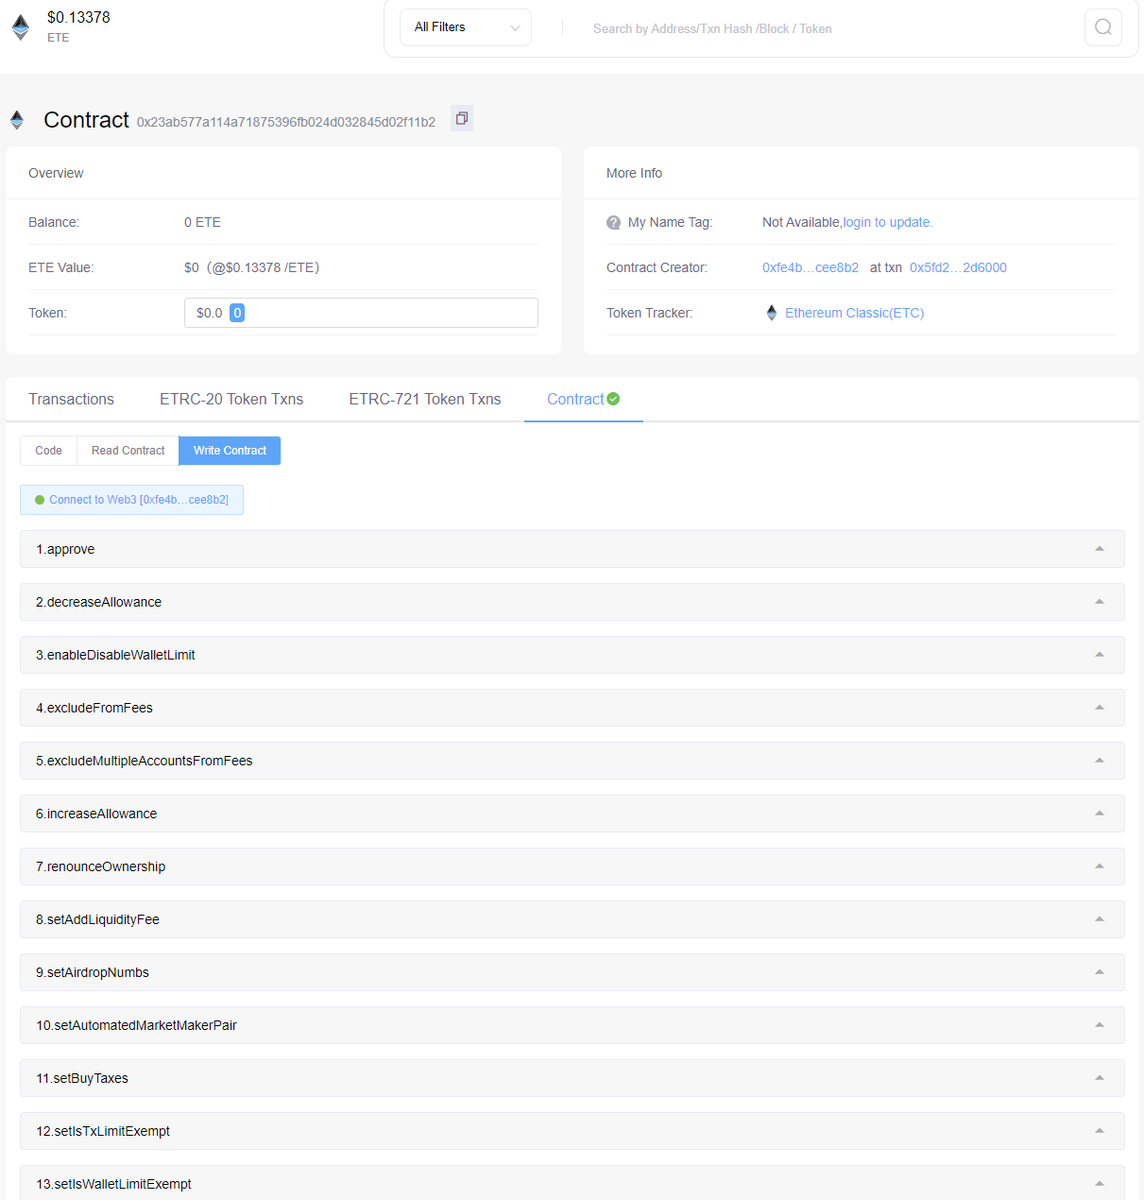Viewport: 1144px width, 1200px height.
Task: Click the login to update link
Action: pos(888,222)
